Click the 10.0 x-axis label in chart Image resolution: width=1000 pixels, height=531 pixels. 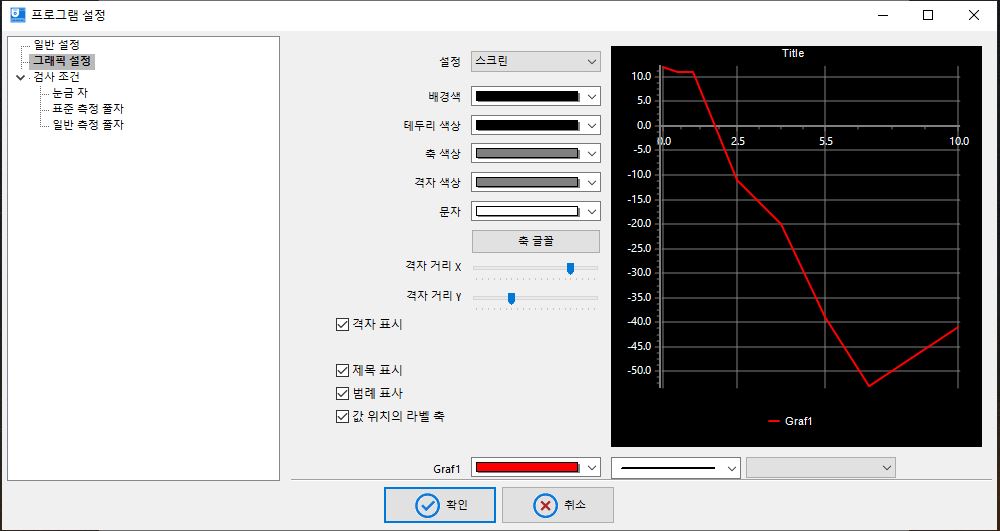tap(959, 141)
